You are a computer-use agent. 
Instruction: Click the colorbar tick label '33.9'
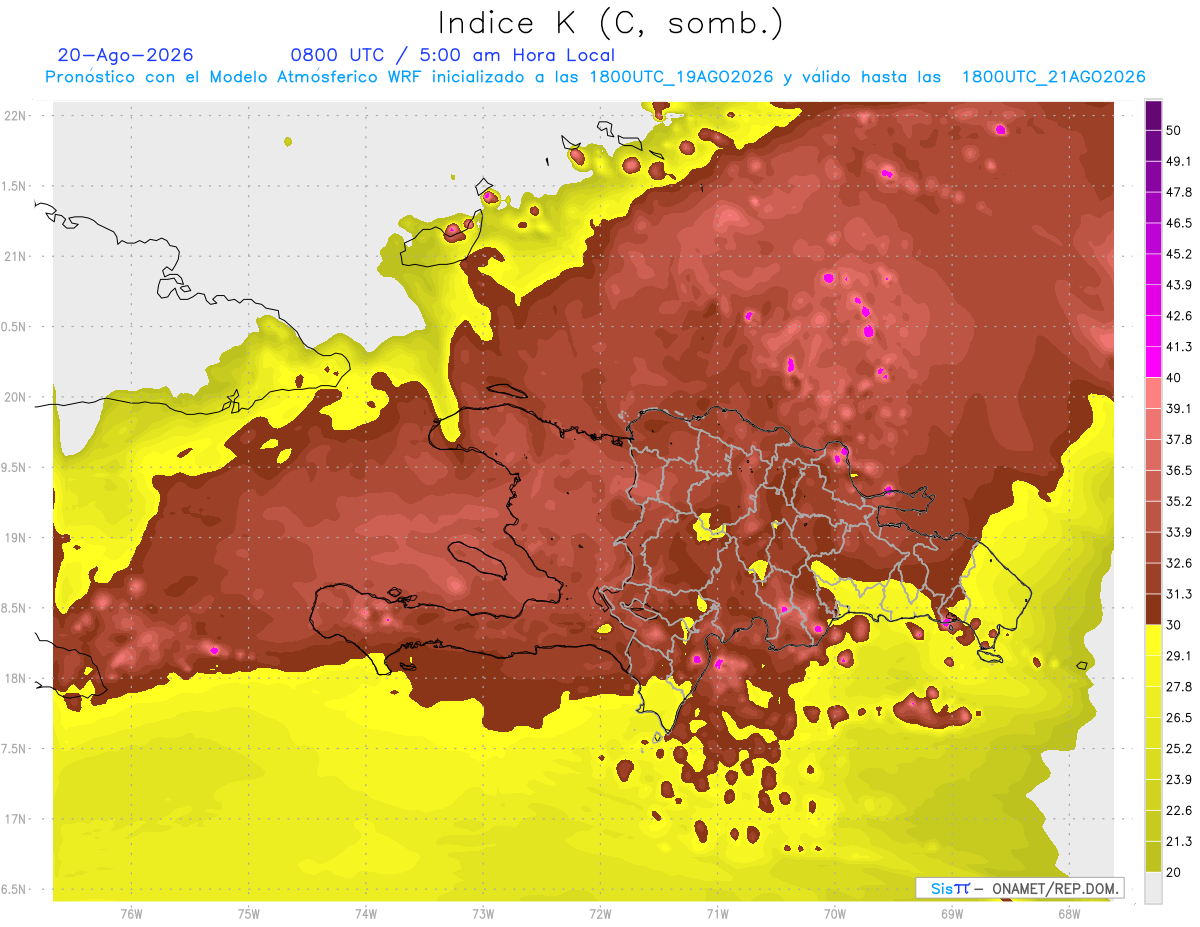[1179, 532]
